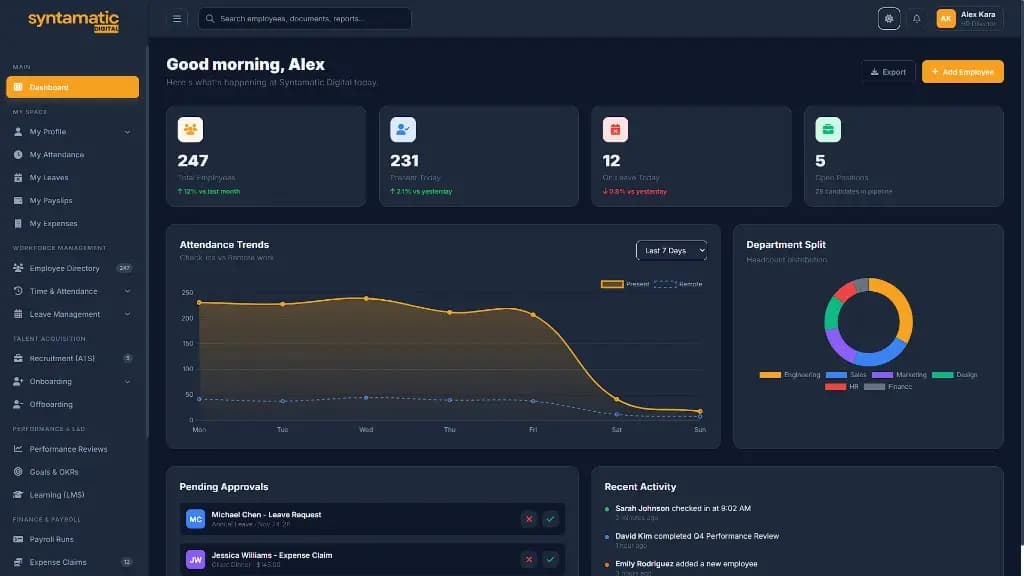
Task: Expand the Onboarding submenu
Action: 127,381
